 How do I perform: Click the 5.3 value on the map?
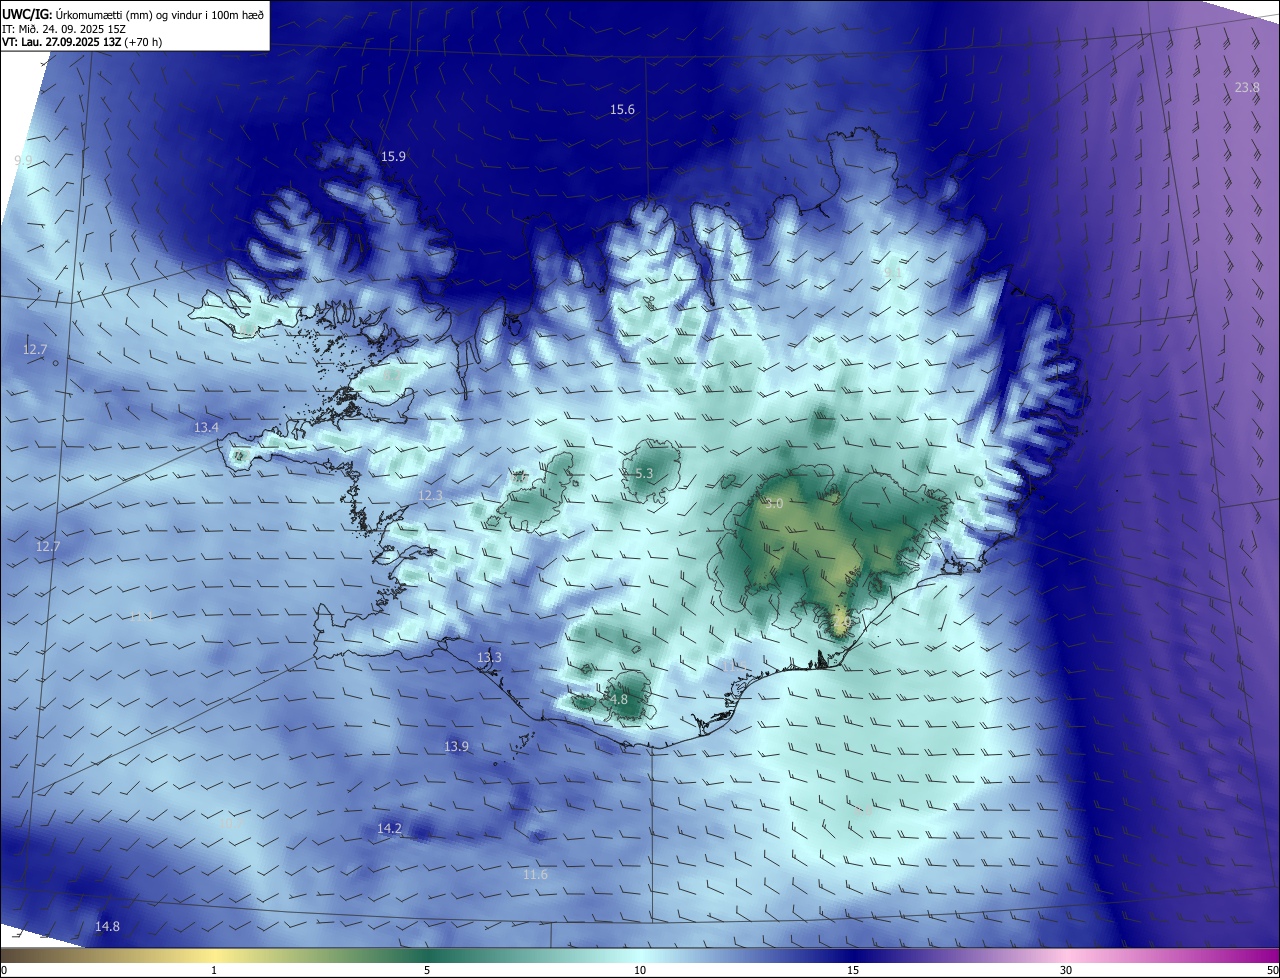click(644, 474)
